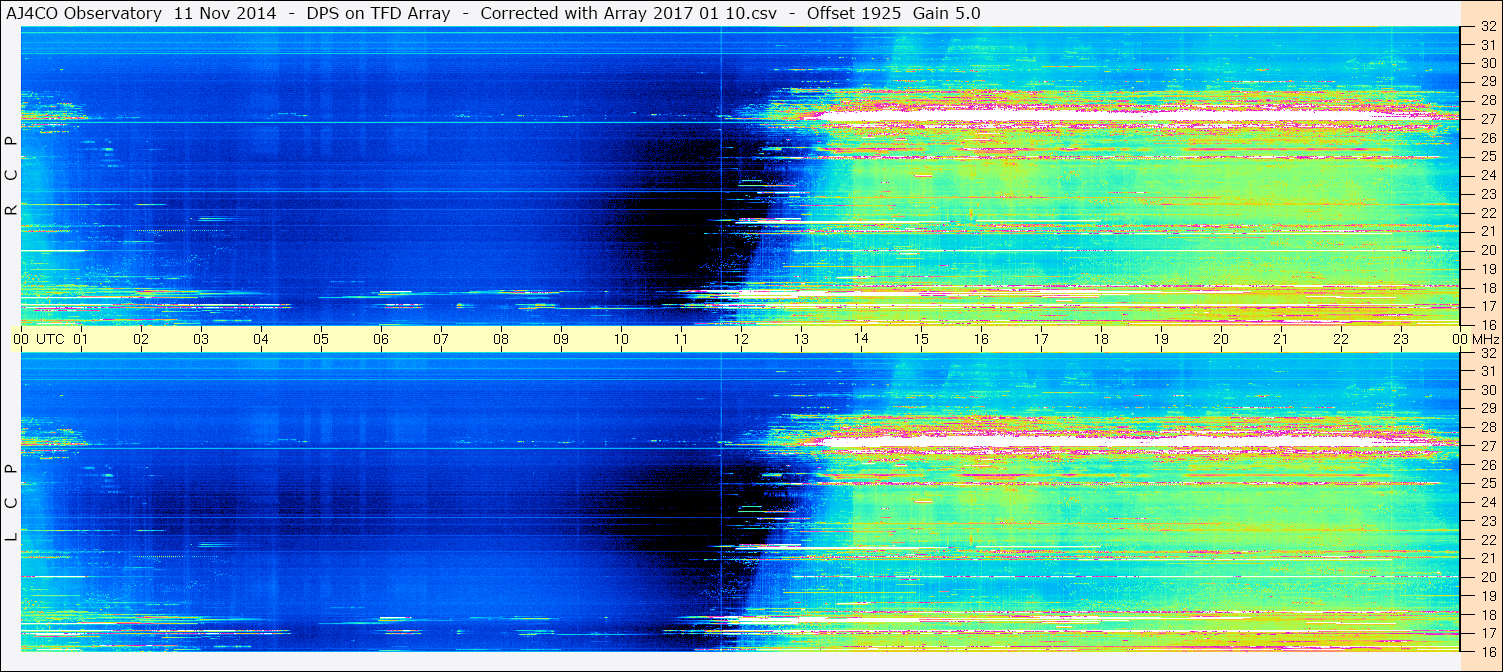
Task: Select the 11 hour tick label
Action: click(681, 339)
